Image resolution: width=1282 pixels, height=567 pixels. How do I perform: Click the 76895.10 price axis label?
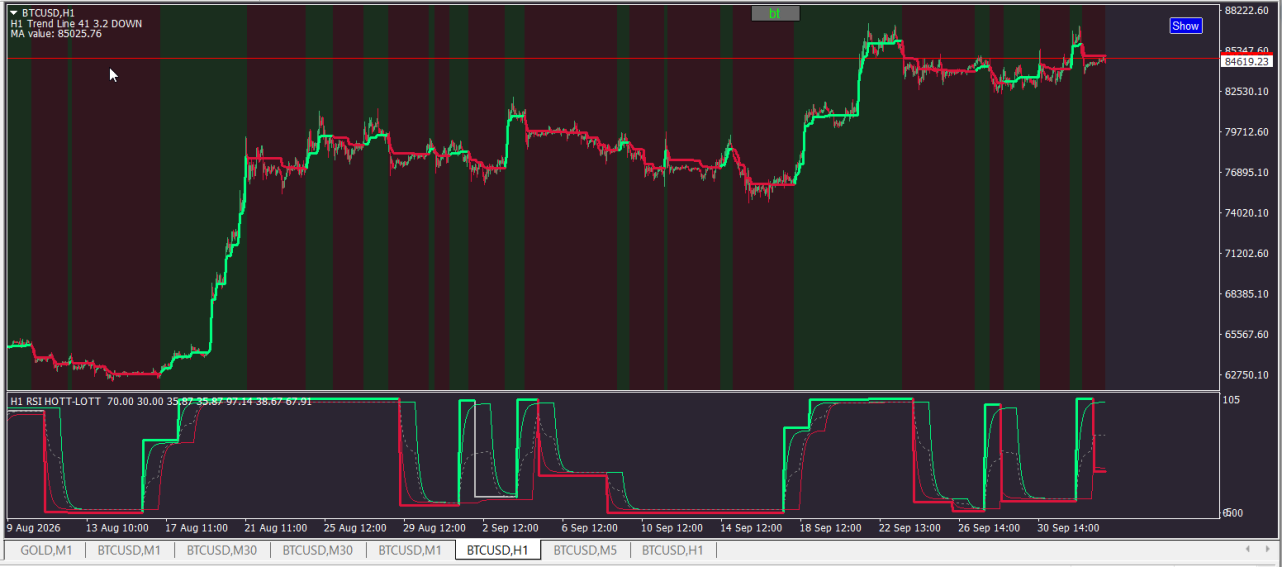click(x=1246, y=172)
